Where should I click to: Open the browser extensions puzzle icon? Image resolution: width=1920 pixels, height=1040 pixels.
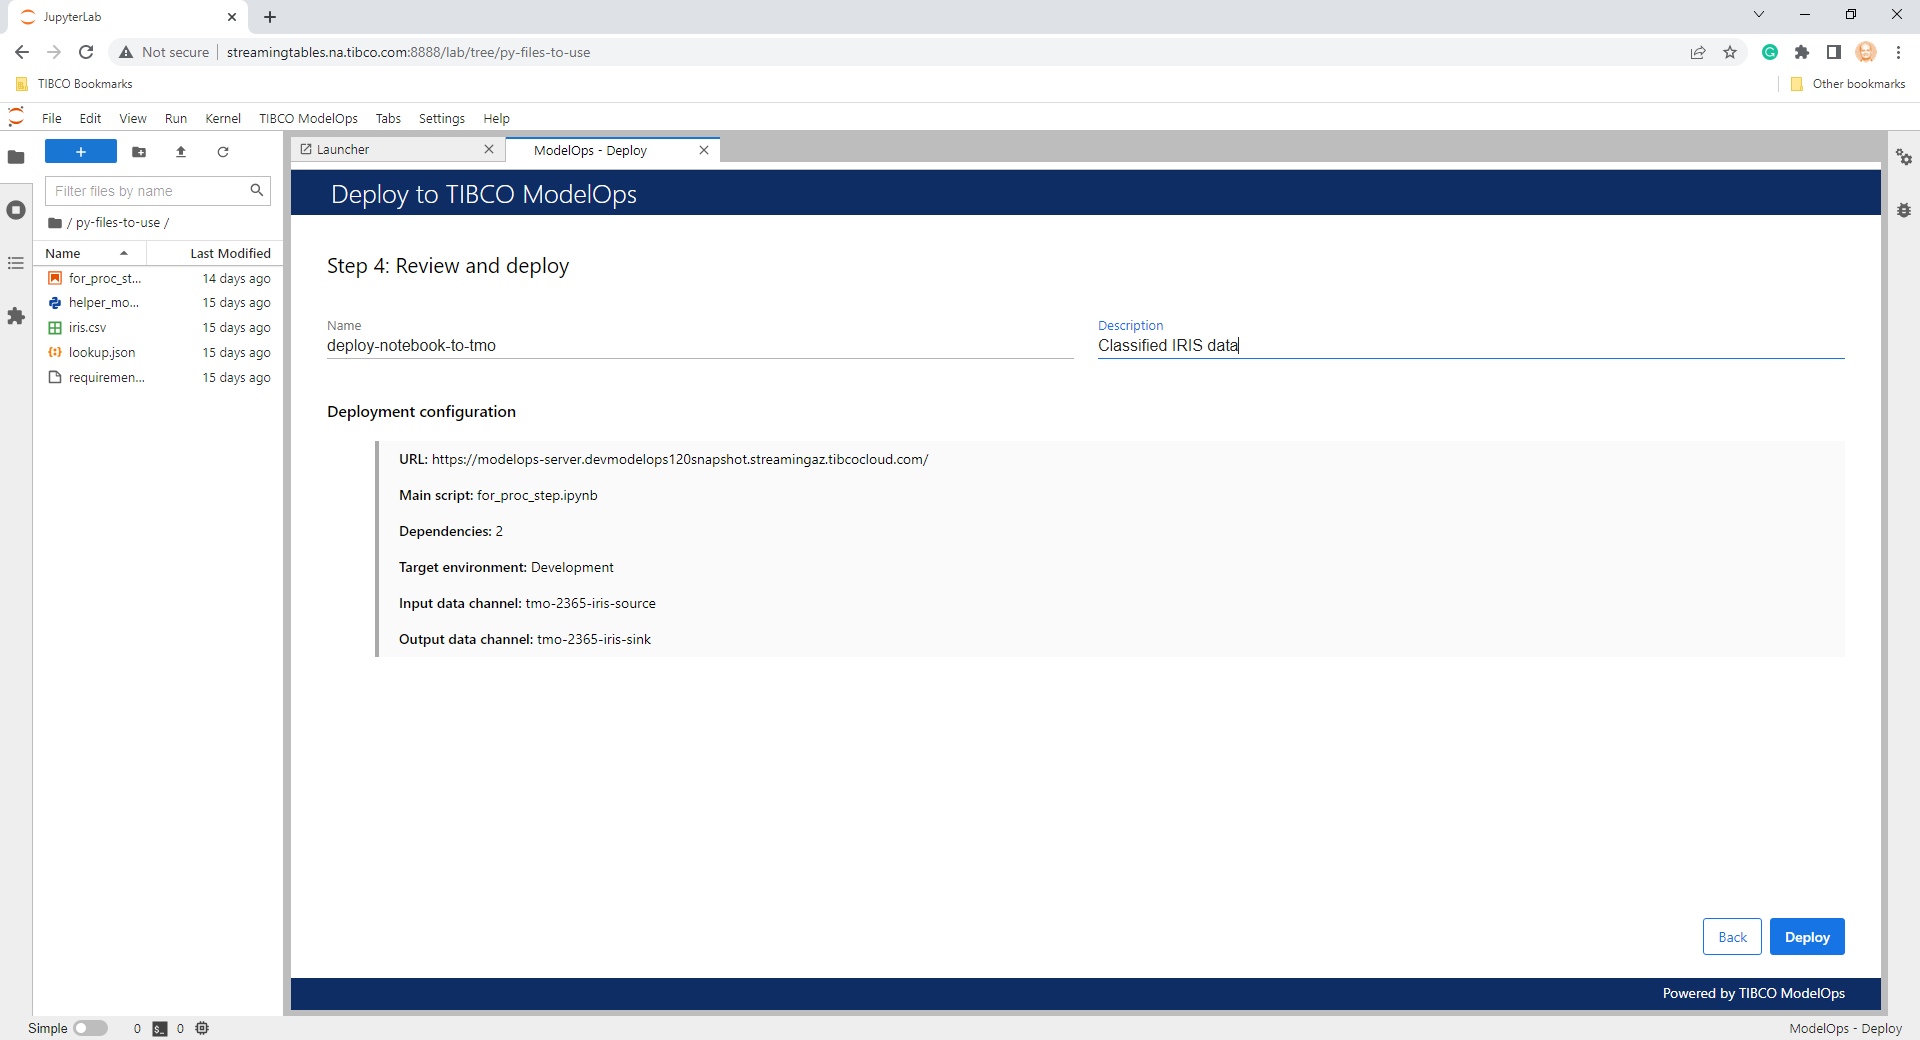coord(1802,52)
